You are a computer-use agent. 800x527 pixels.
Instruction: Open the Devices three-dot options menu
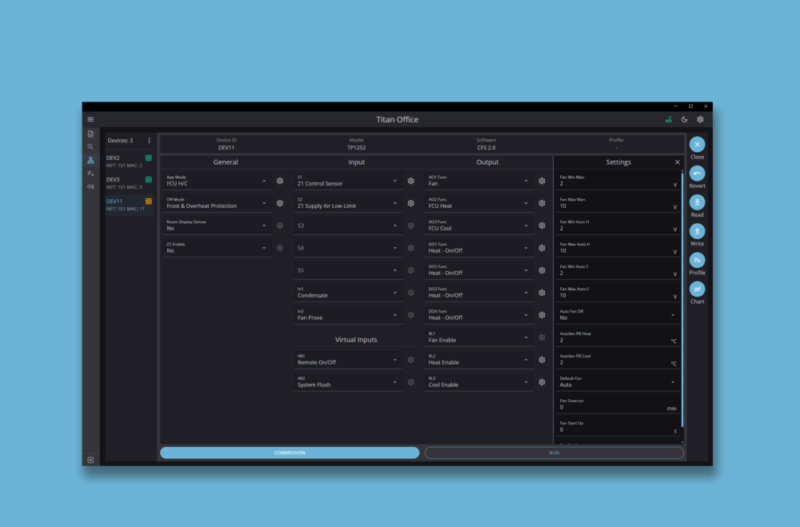[x=149, y=140]
